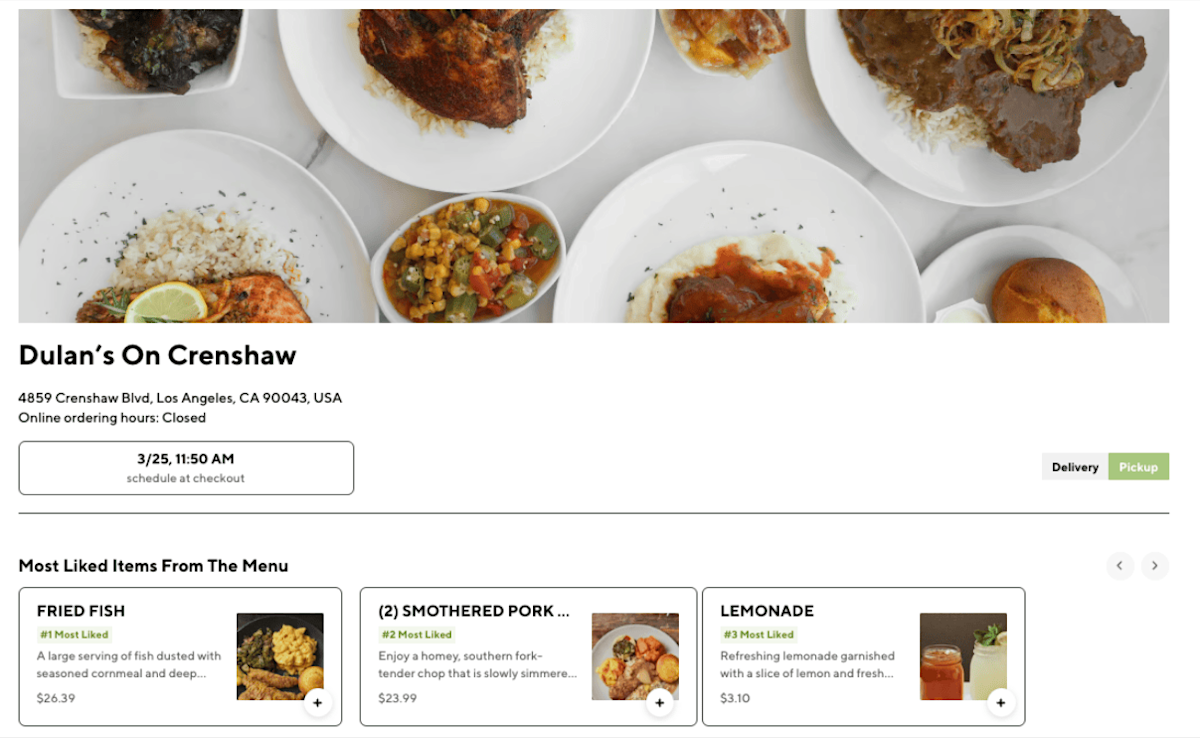This screenshot has width=1200, height=738.
Task: Click the restaurant food banner image
Action: coord(594,166)
